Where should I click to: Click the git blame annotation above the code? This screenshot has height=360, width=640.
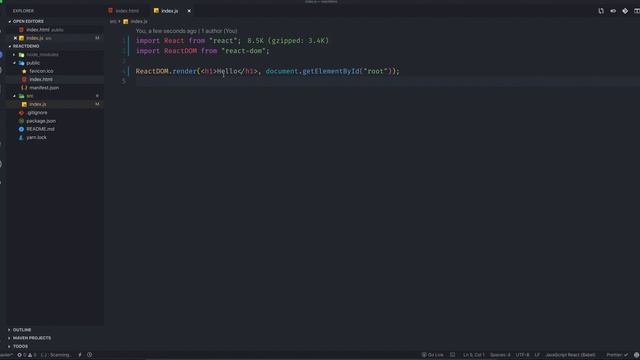(x=186, y=31)
